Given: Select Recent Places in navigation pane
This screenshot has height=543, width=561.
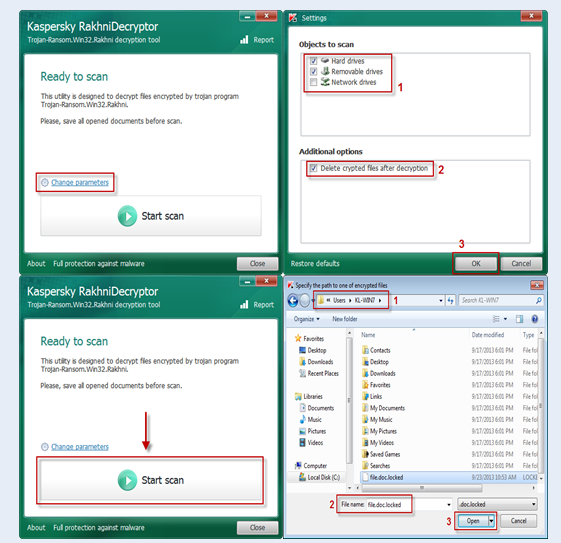Looking at the screenshot, I should tap(319, 373).
